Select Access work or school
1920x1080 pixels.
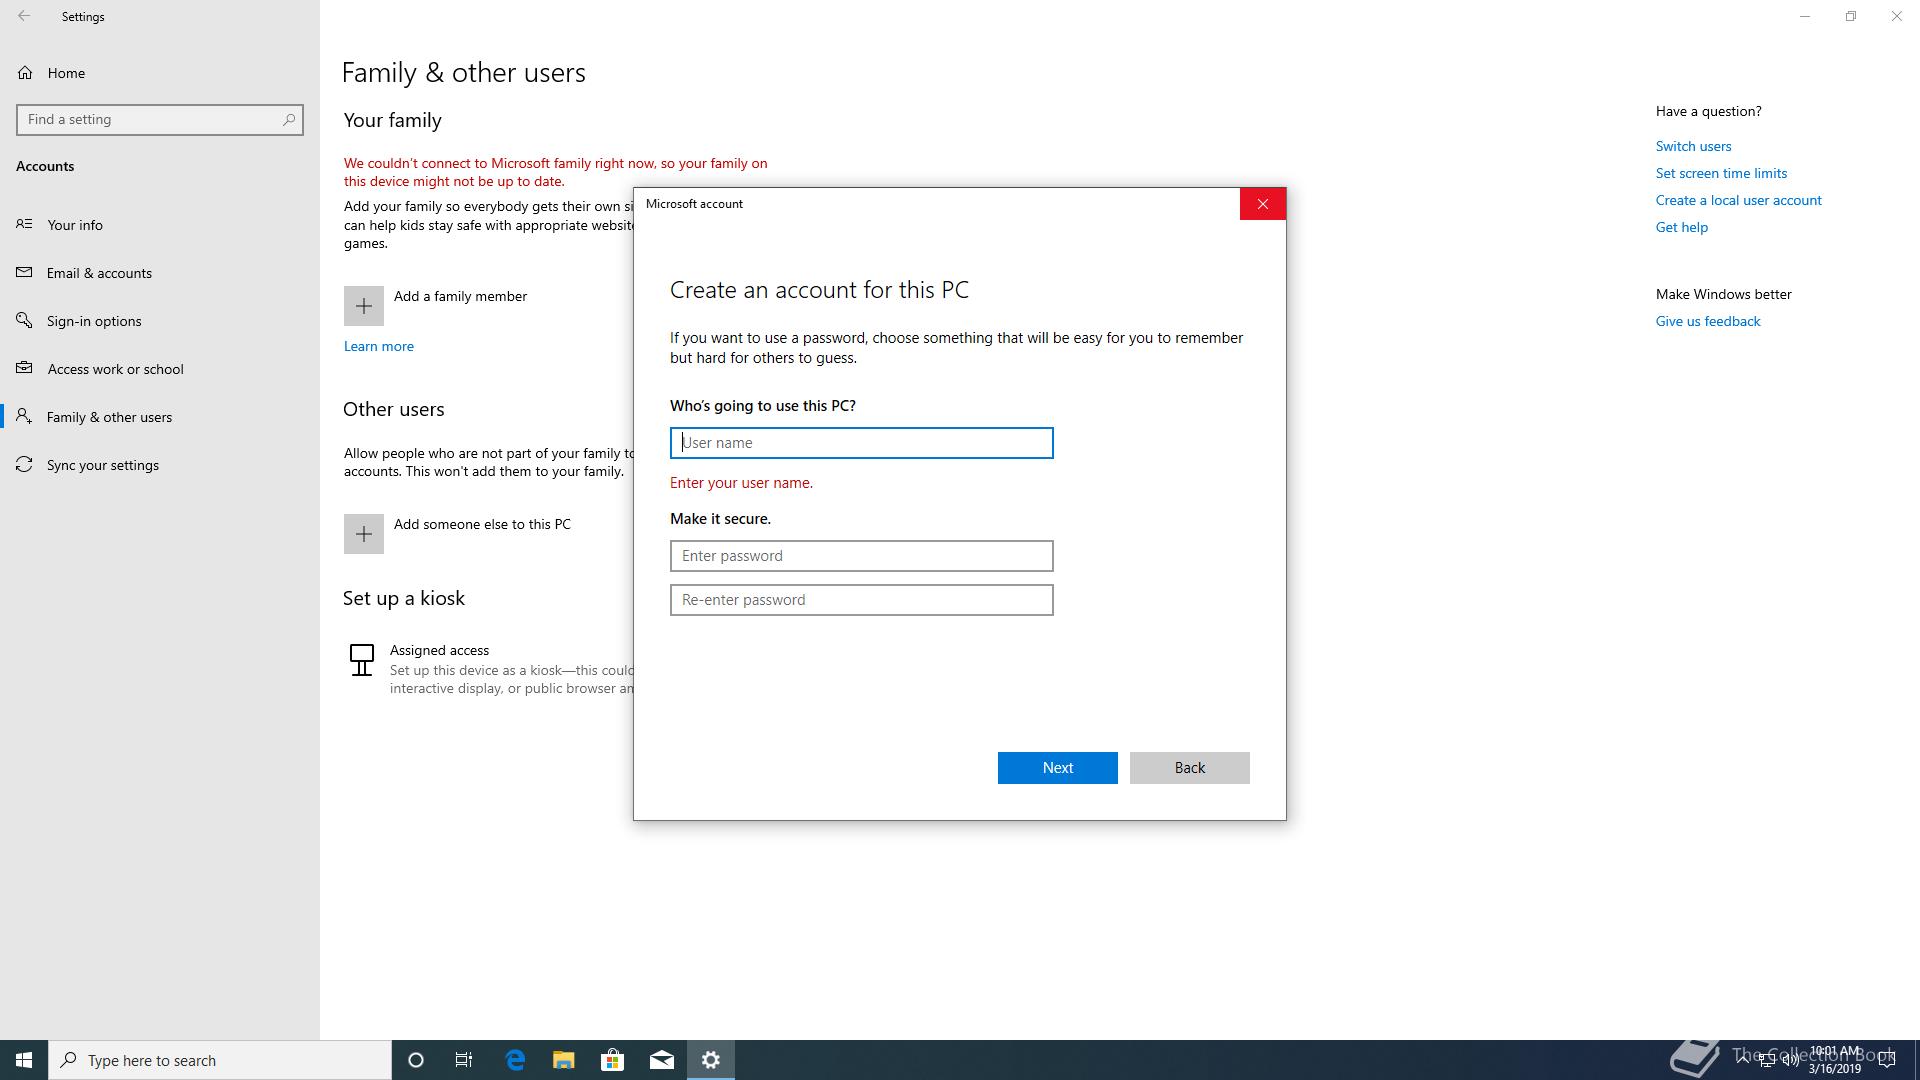point(115,369)
